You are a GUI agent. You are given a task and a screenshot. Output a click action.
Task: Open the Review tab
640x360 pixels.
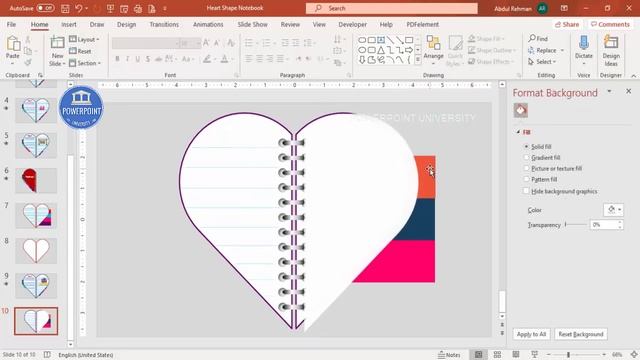click(x=290, y=24)
